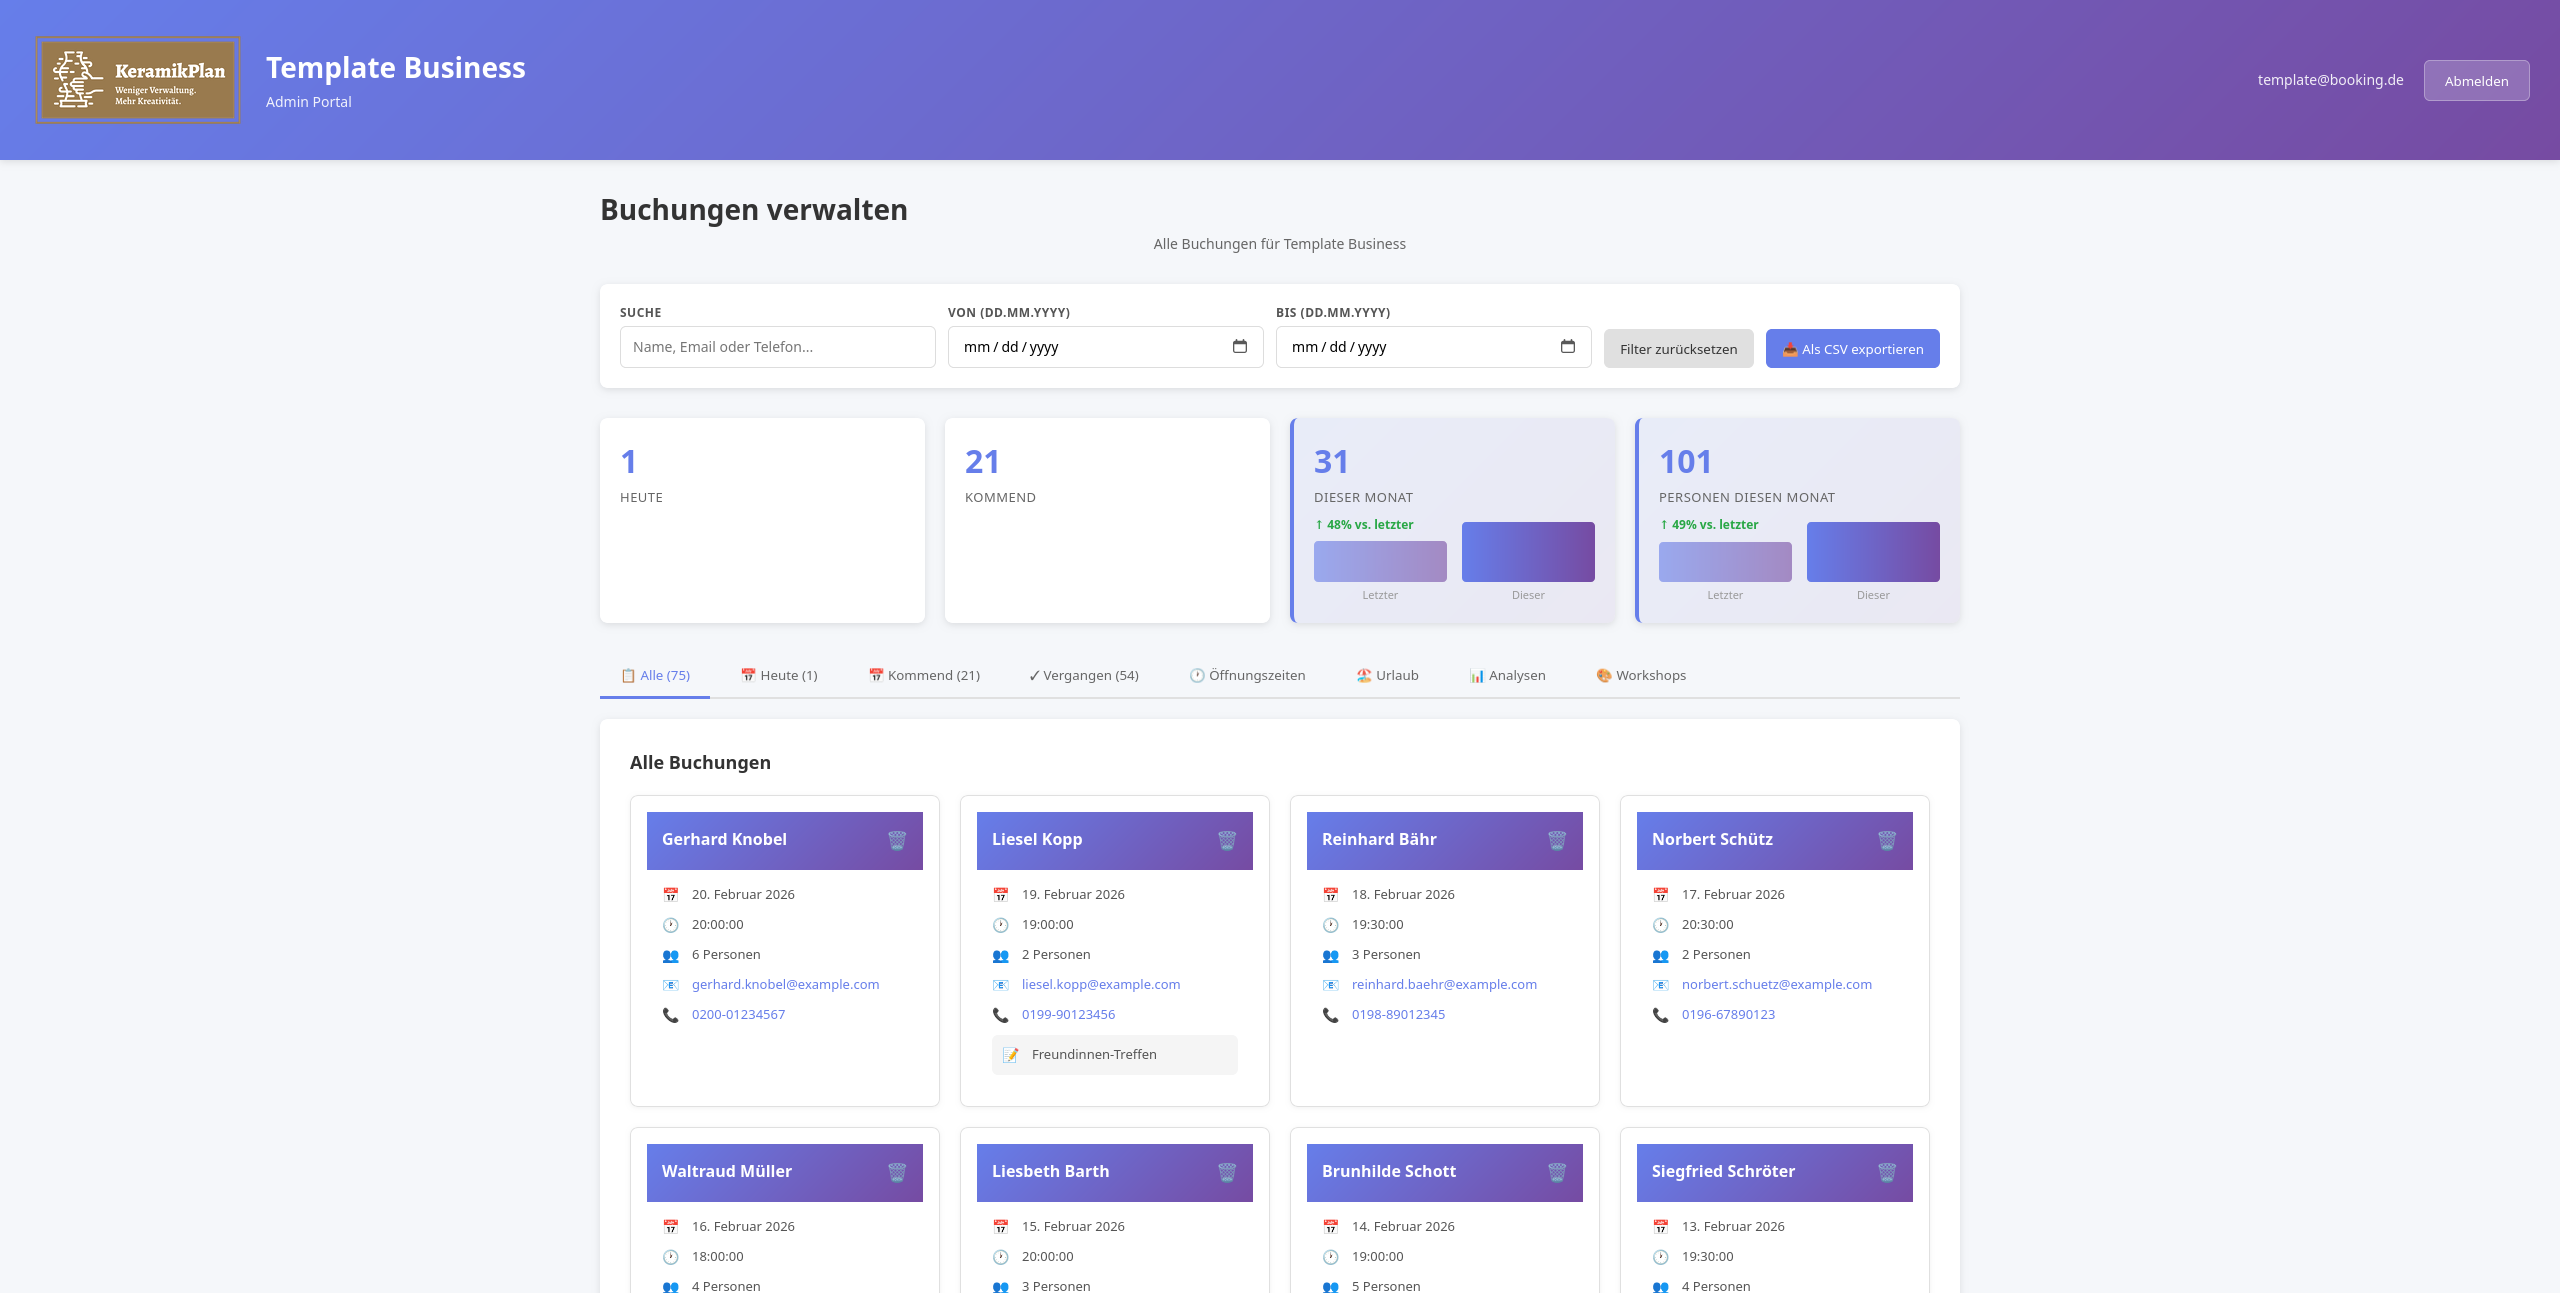Activate the Kommend bookings view

(x=924, y=675)
